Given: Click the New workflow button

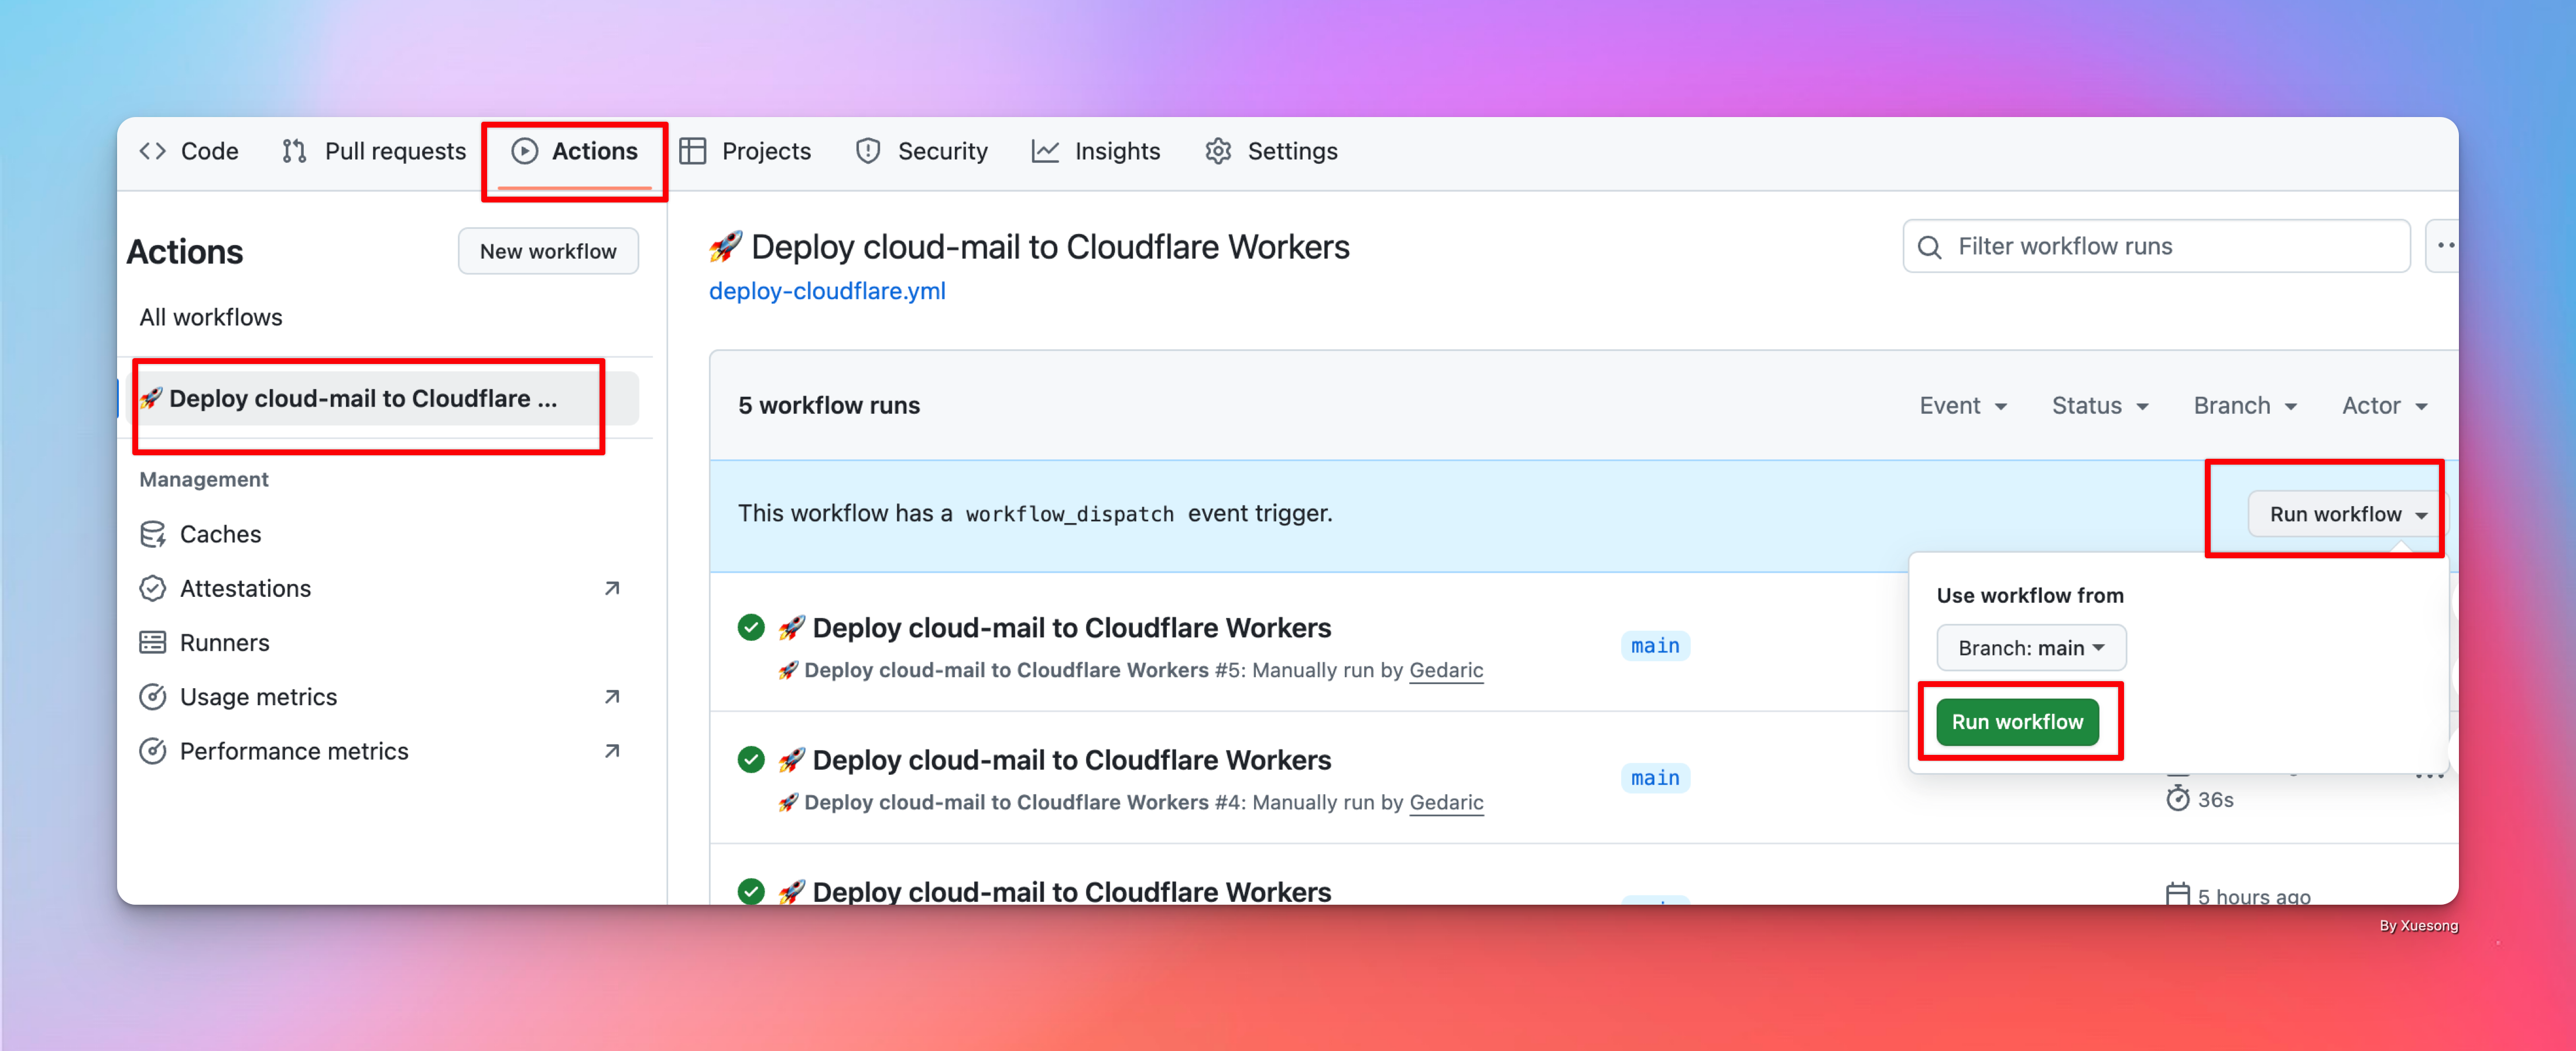Looking at the screenshot, I should [548, 251].
